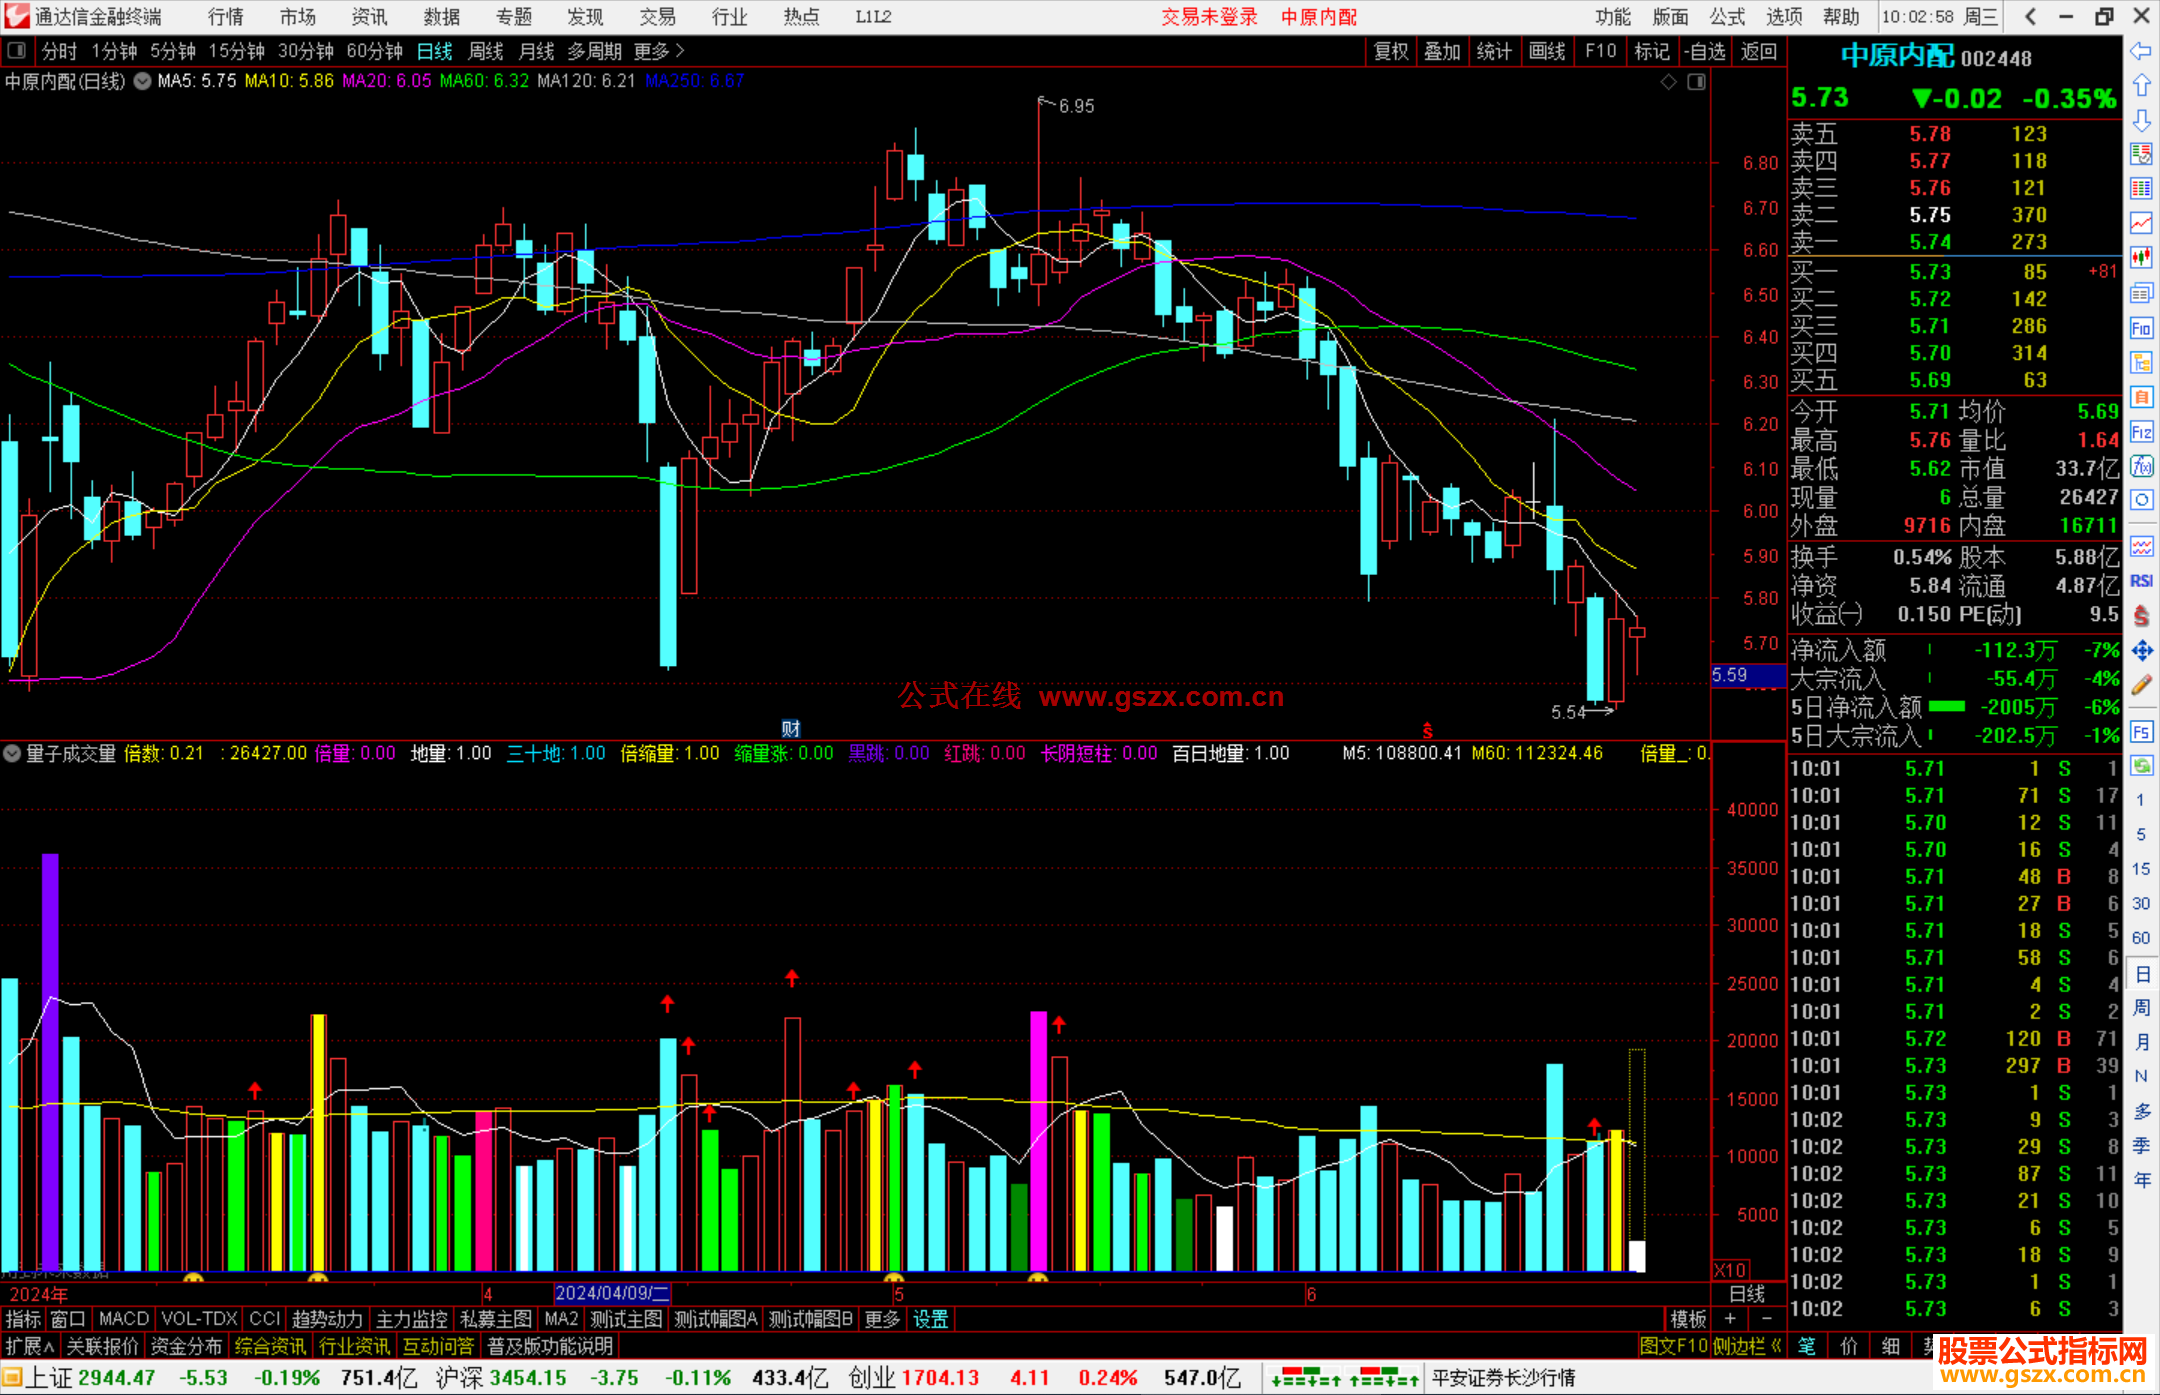The image size is (2160, 1395).
Task: Click the RSI indicator sidebar icon
Action: pyautogui.click(x=2141, y=581)
